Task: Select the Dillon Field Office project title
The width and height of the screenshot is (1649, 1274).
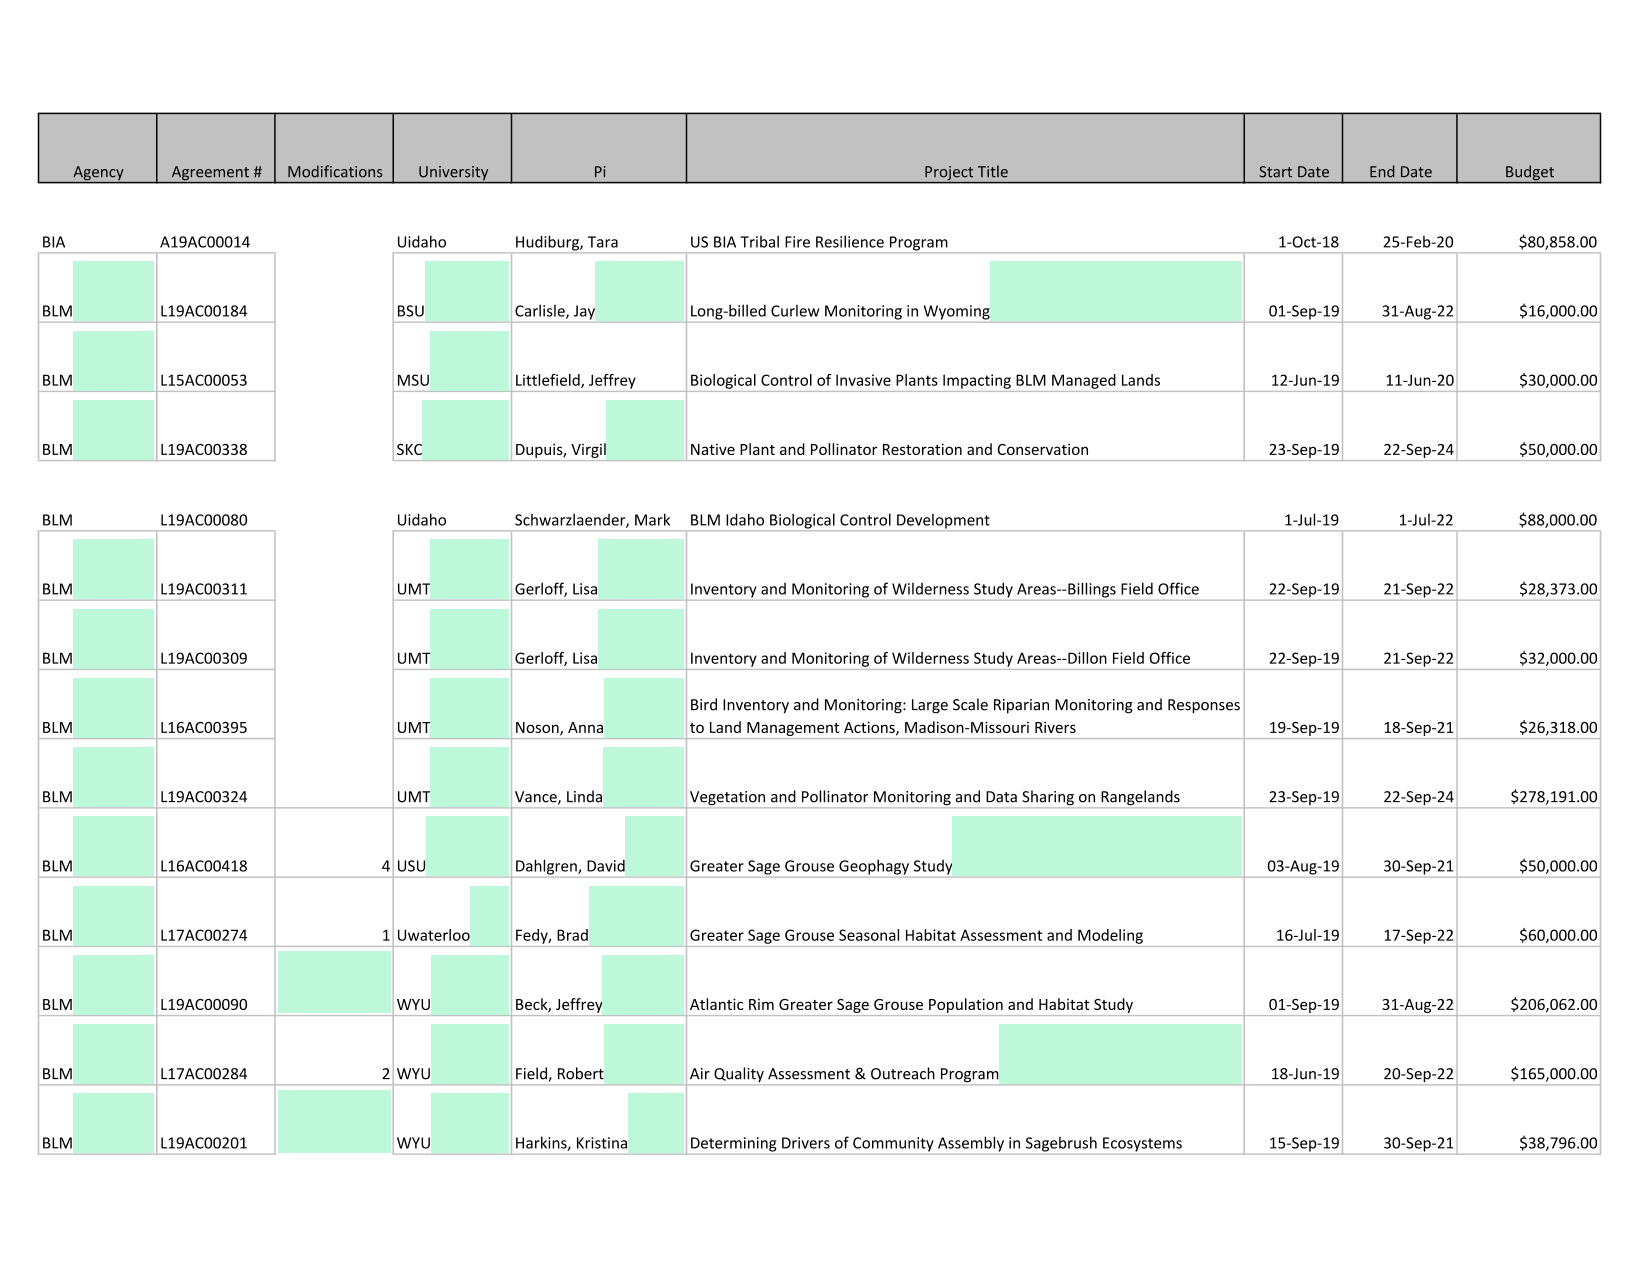Action: coord(940,658)
